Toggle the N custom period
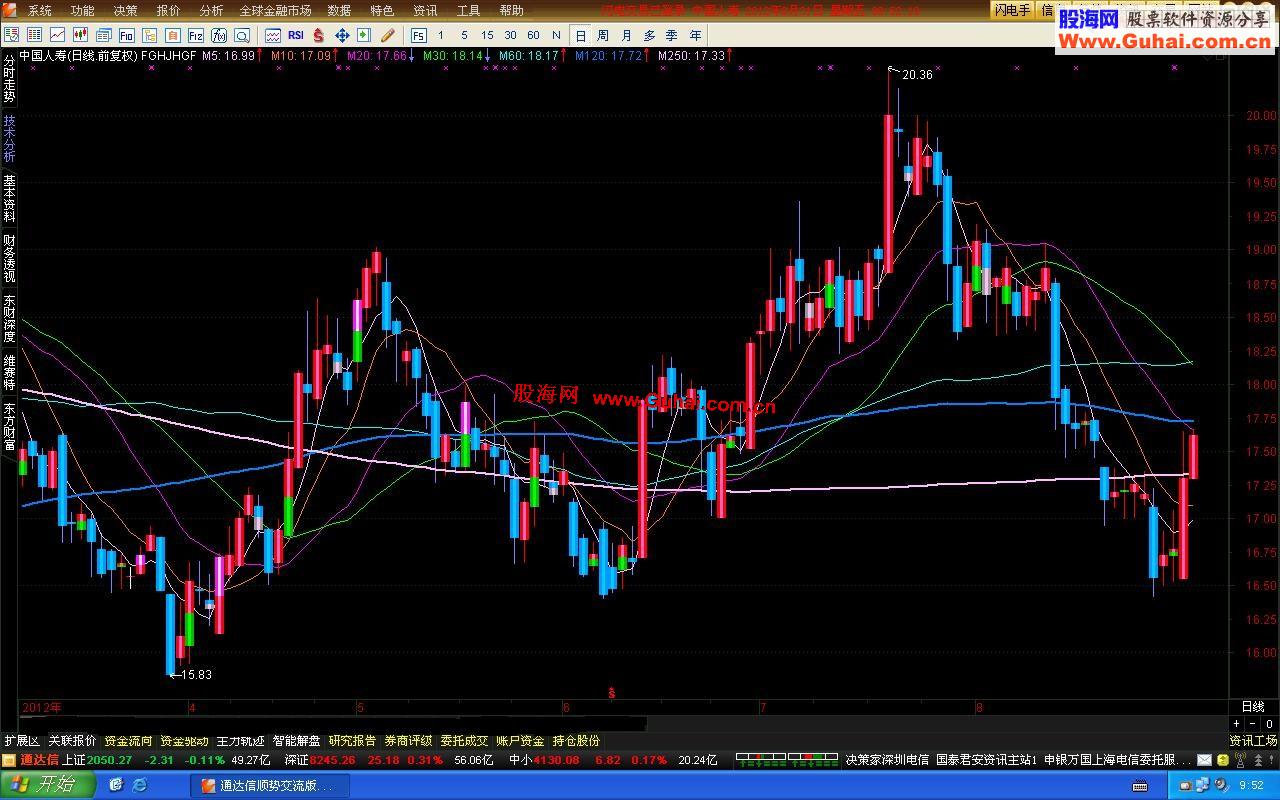The width and height of the screenshot is (1280, 800). pyautogui.click(x=556, y=35)
